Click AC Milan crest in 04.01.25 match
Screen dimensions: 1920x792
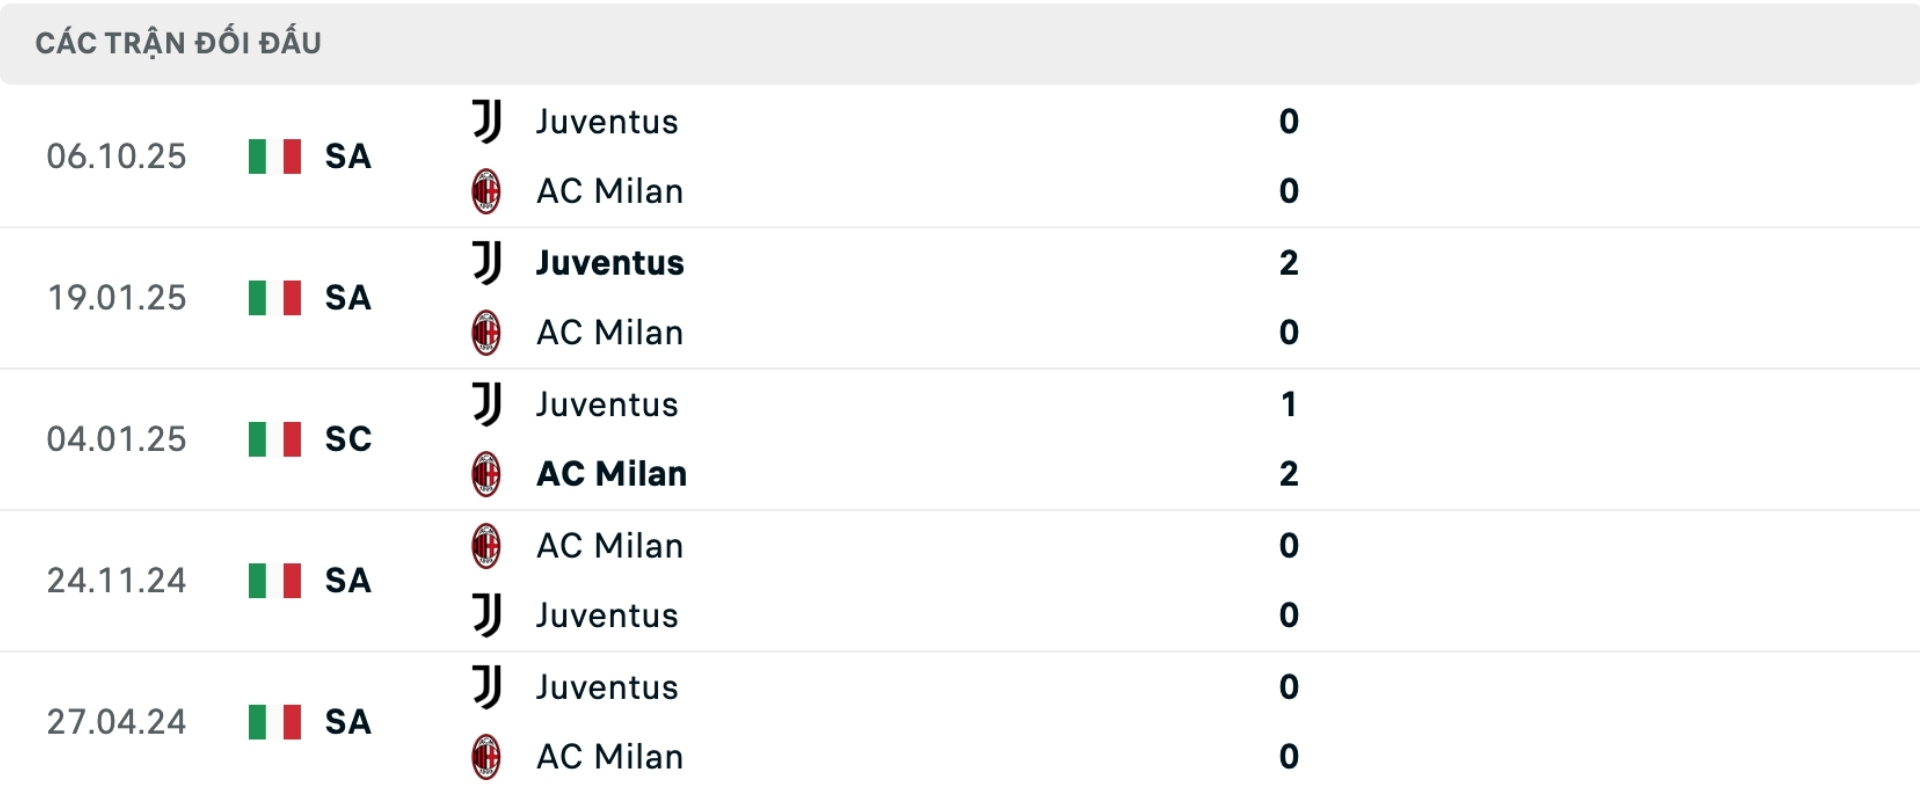[x=487, y=474]
